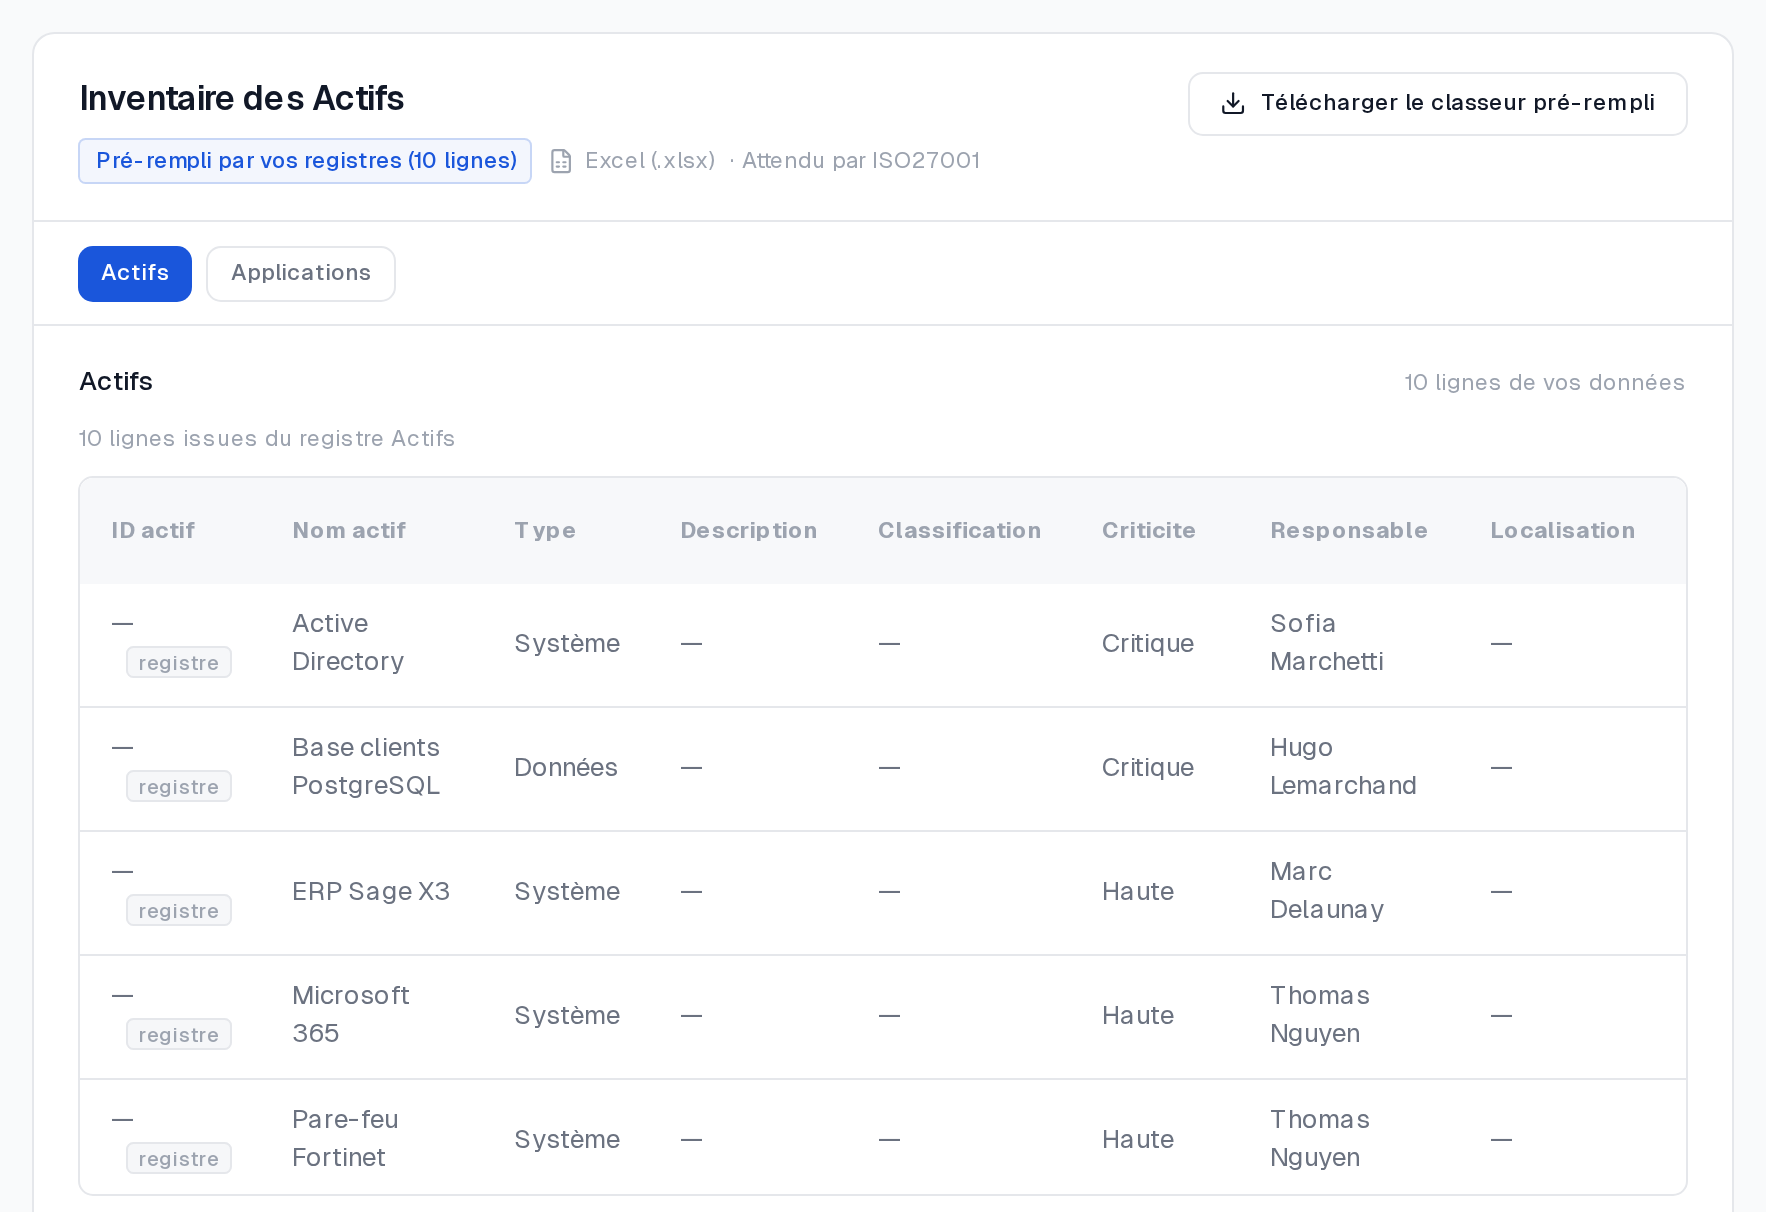1766x1212 pixels.
Task: Click the 'registre' badge in Base clients PostgreSQL row
Action: coord(179,786)
